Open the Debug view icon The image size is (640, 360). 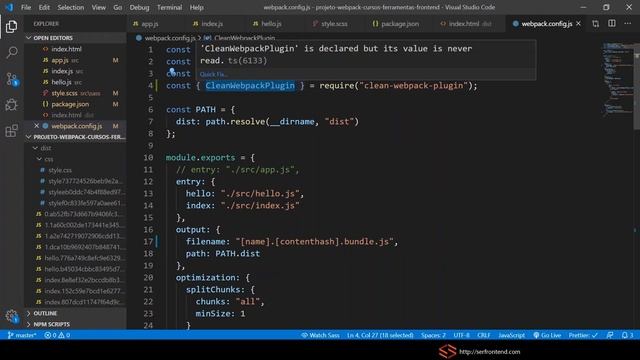[11, 105]
